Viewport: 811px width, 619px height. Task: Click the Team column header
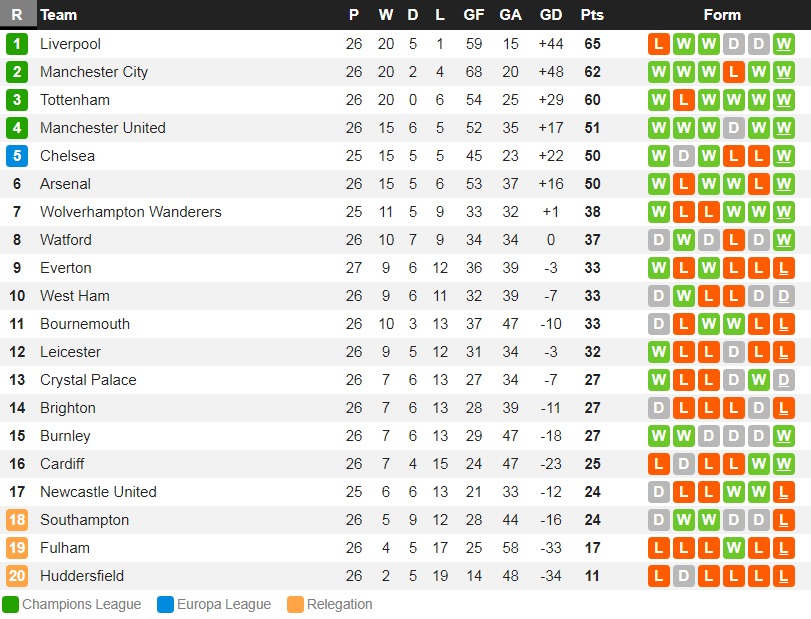point(58,14)
